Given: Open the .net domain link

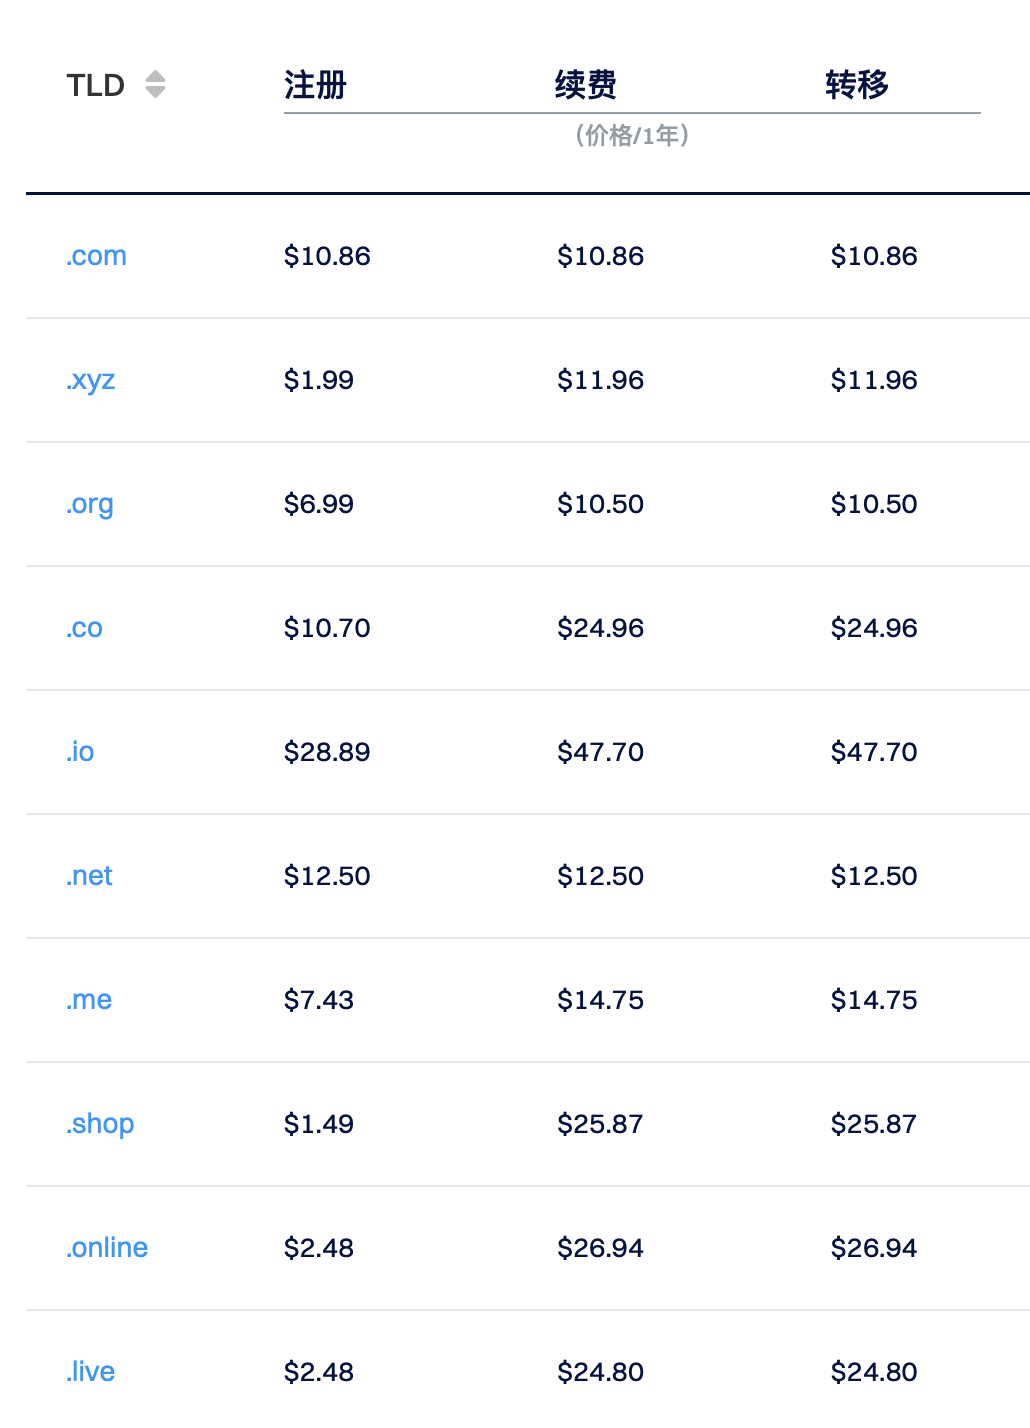Looking at the screenshot, I should (x=89, y=876).
